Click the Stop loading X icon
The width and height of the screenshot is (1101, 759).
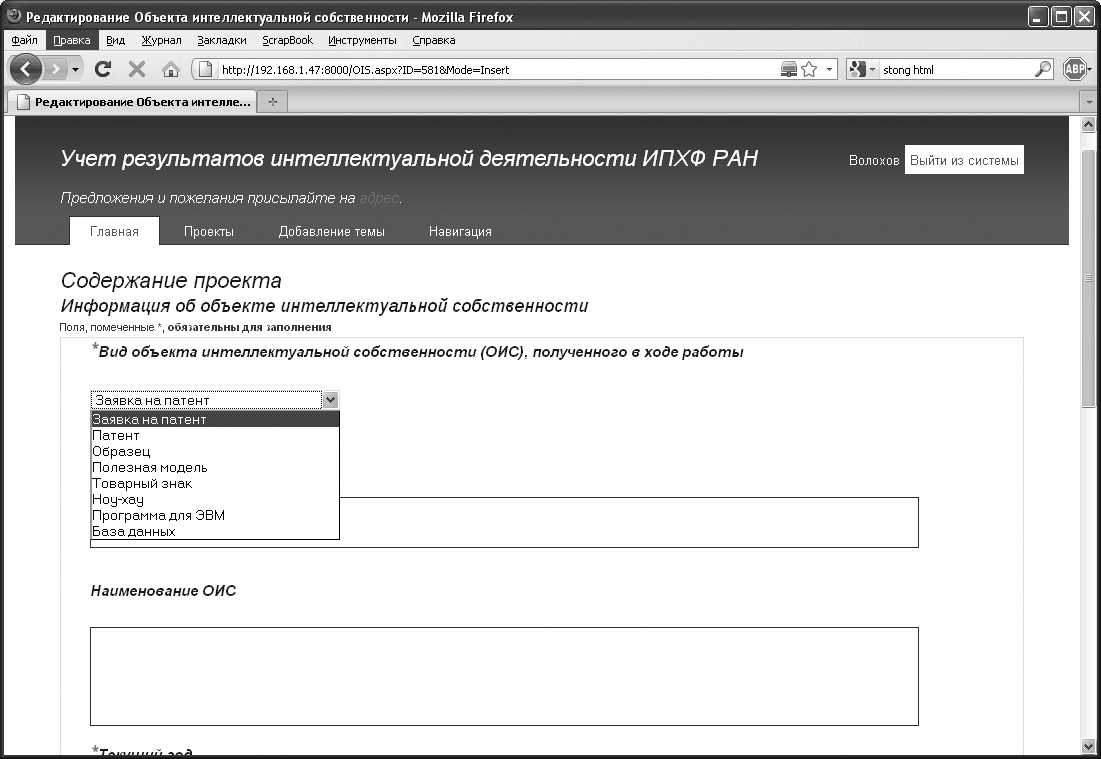(137, 69)
